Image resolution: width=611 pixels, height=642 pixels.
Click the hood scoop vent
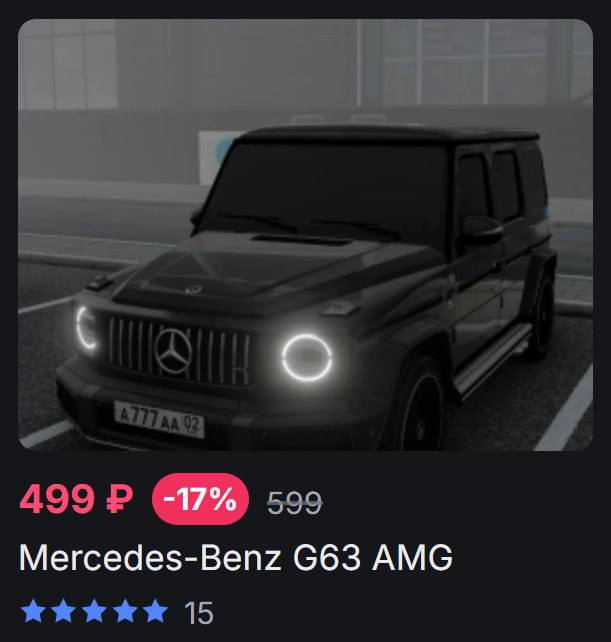(303, 240)
